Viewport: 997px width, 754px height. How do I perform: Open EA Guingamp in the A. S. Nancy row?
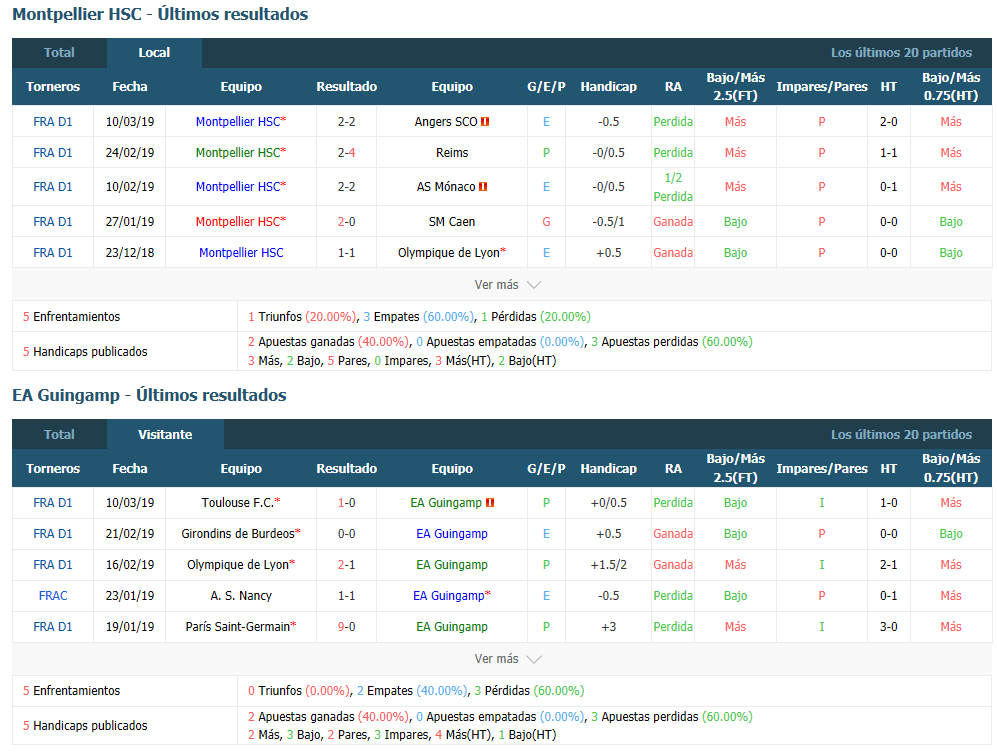pos(449,596)
